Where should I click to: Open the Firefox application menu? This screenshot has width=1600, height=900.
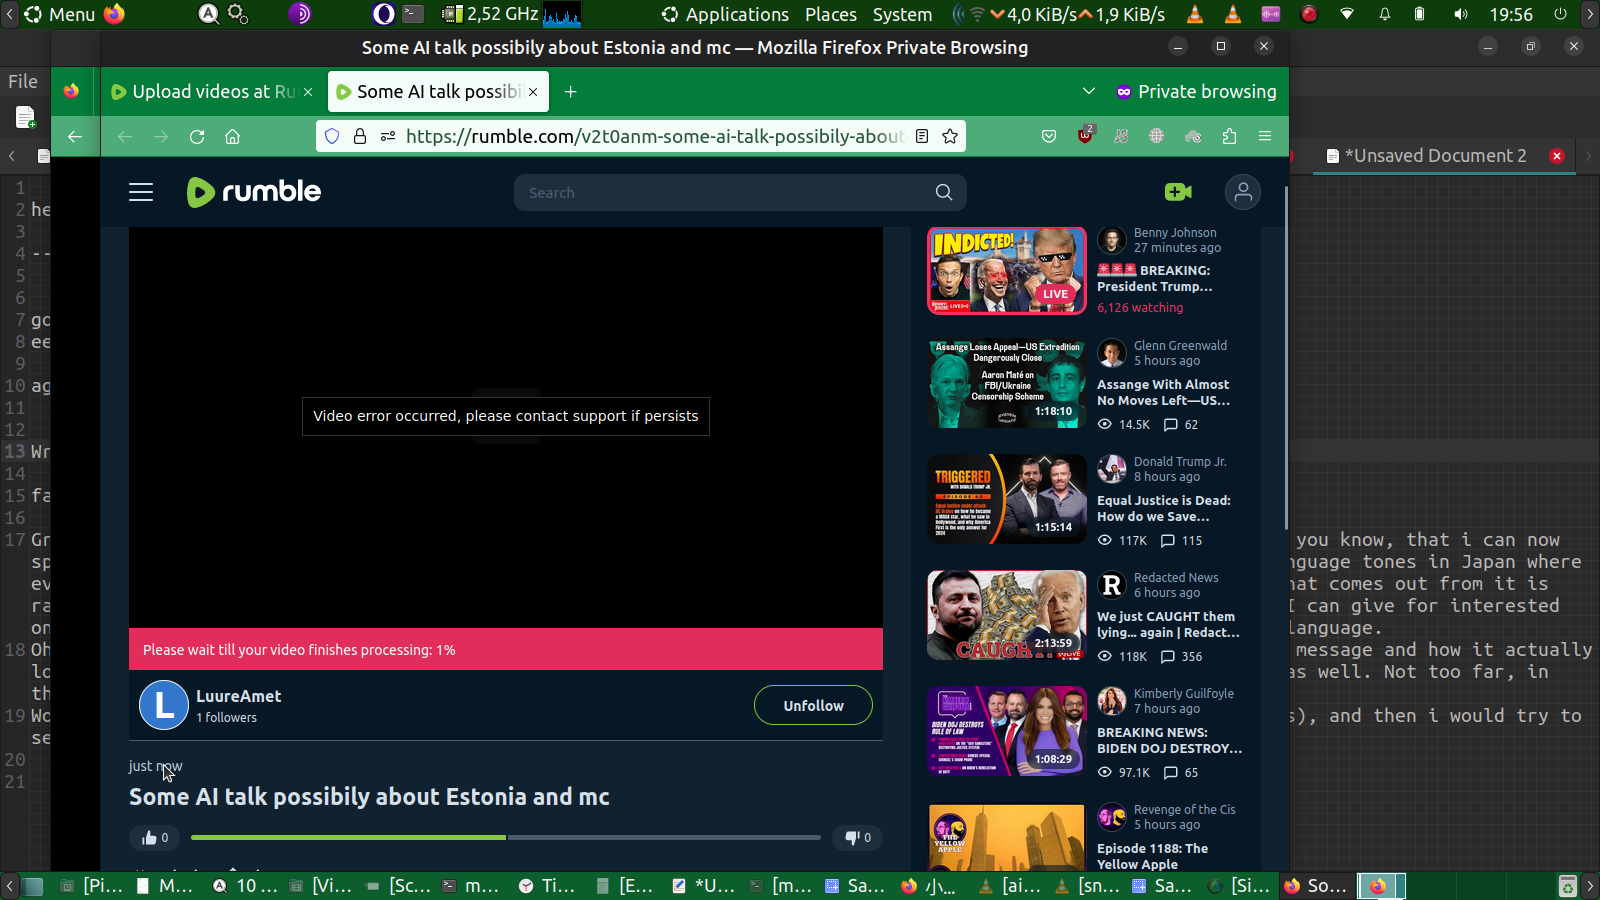point(1265,137)
